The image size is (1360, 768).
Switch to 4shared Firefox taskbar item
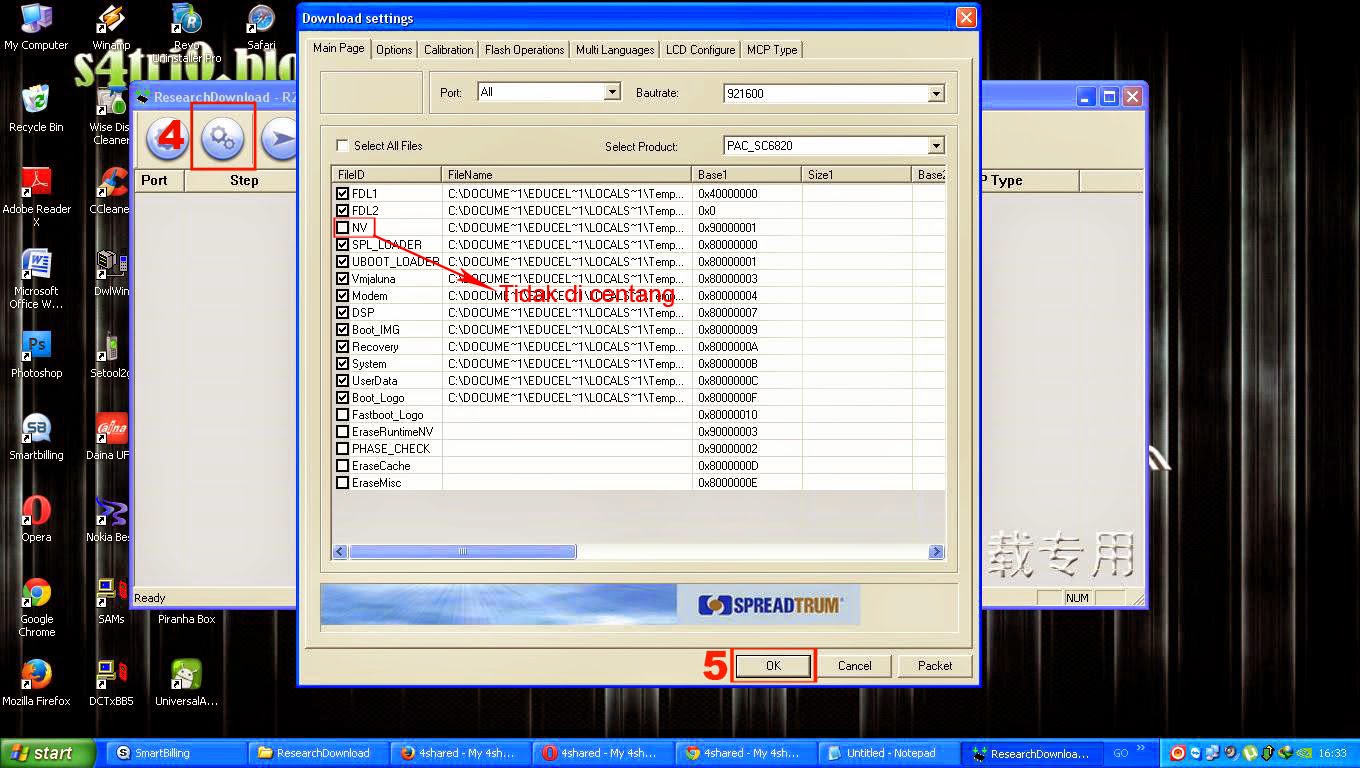462,753
